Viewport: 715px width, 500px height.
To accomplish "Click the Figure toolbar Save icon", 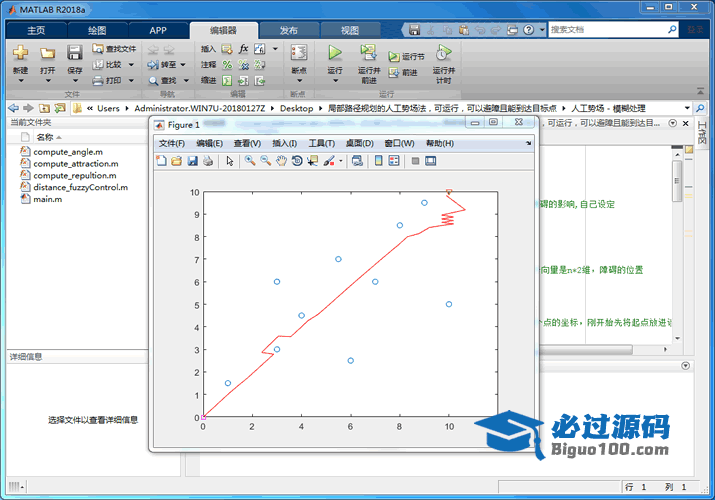I will click(192, 161).
